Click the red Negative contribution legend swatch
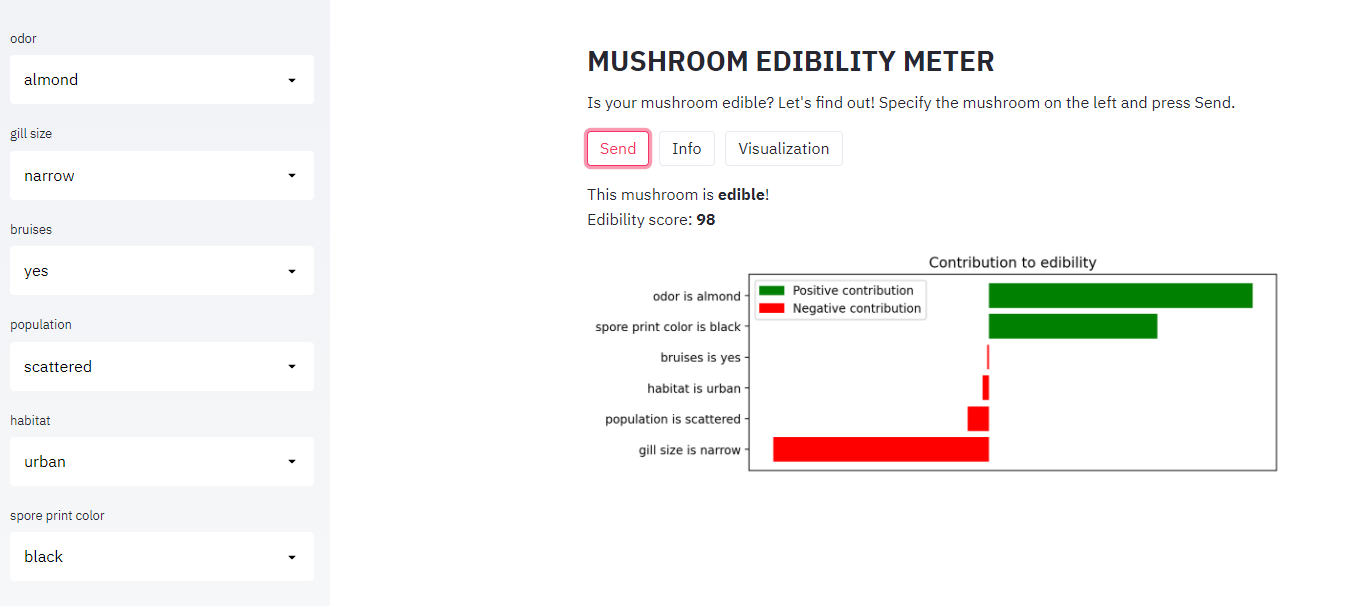This screenshot has width=1358, height=606. 772,309
